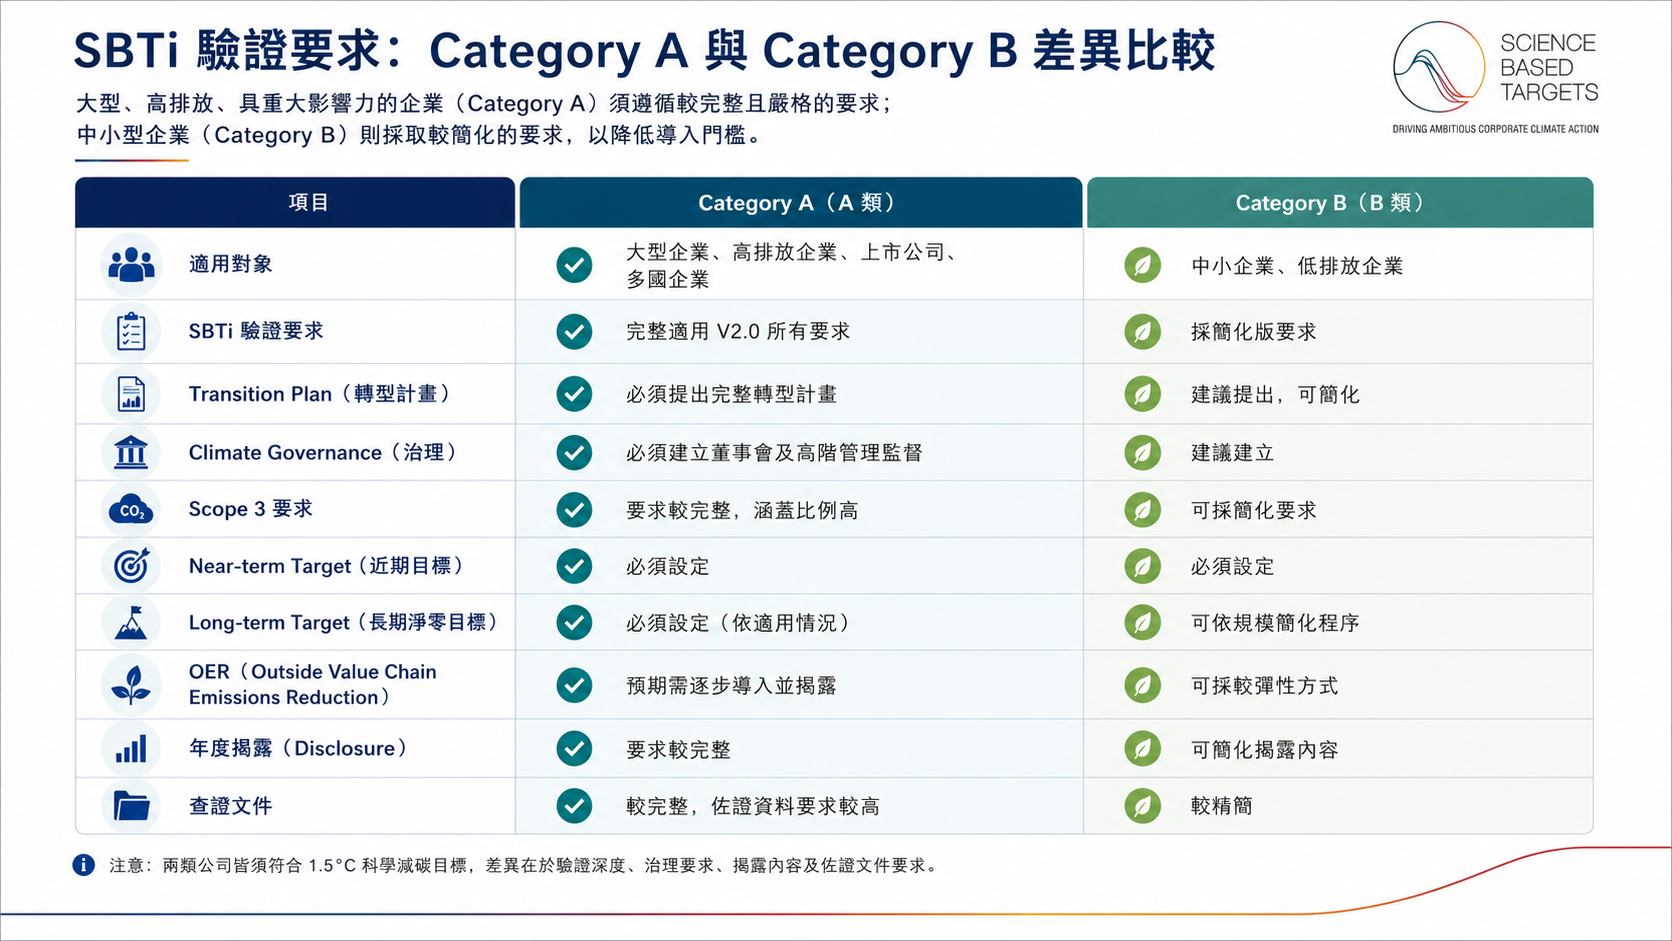
Task: Click leaf icon beside 採簡化版要求
Action: click(1142, 331)
